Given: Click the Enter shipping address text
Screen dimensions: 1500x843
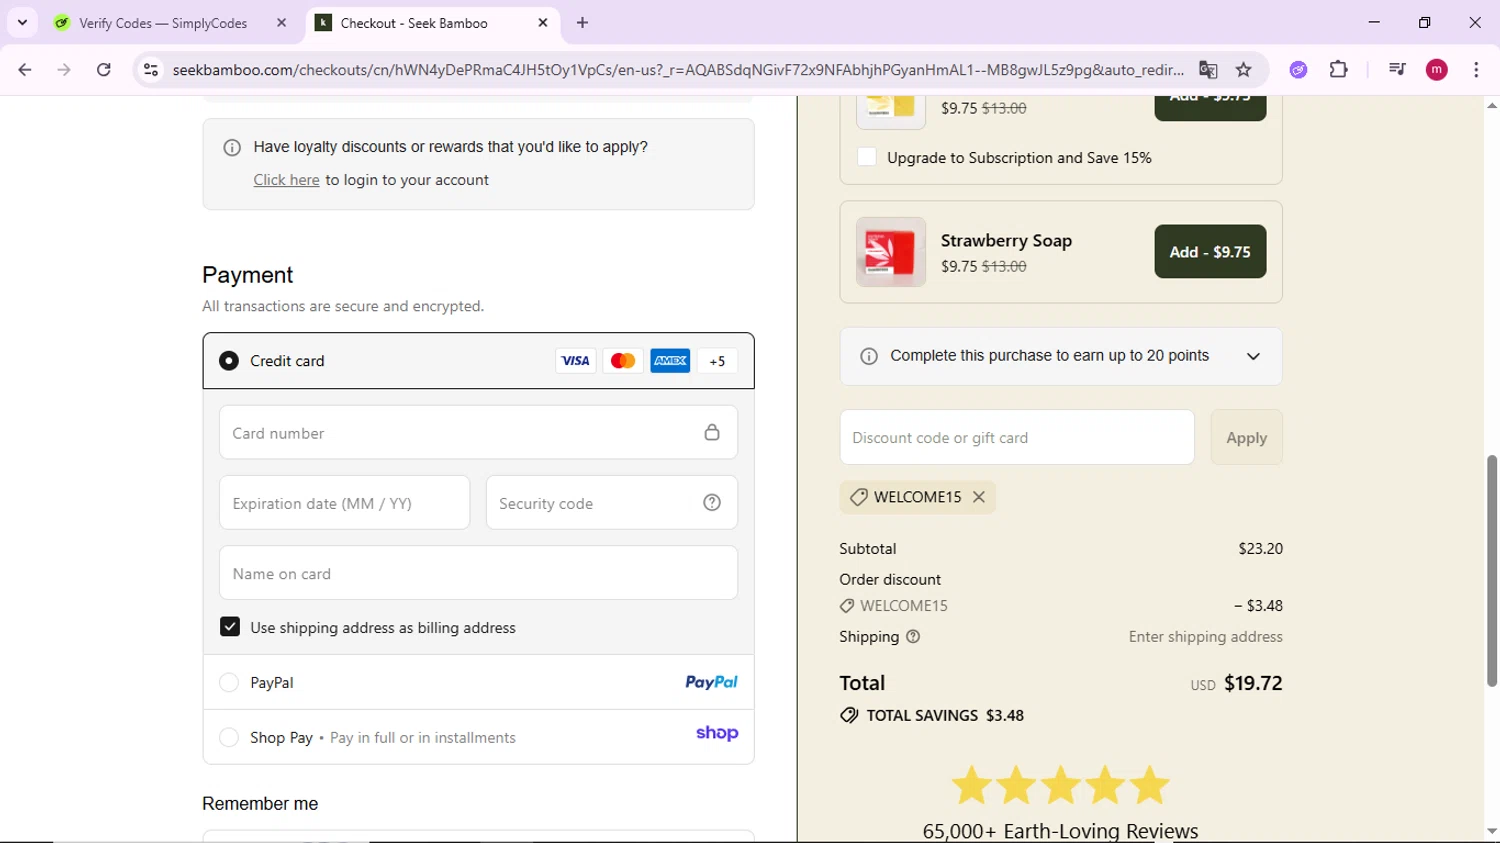Looking at the screenshot, I should [1205, 636].
